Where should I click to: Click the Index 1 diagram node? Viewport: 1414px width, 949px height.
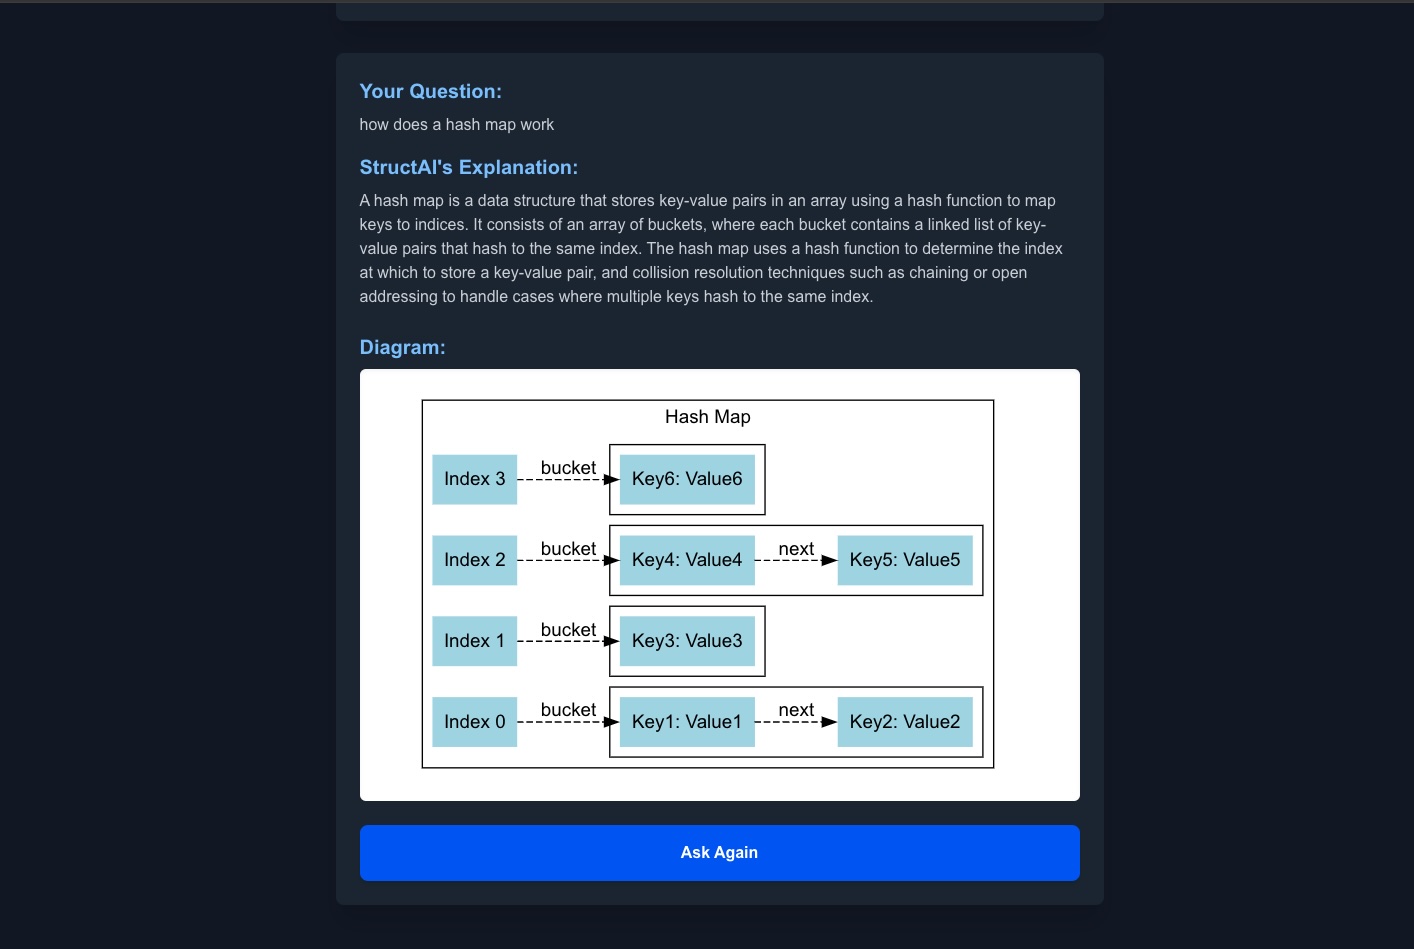coord(474,641)
